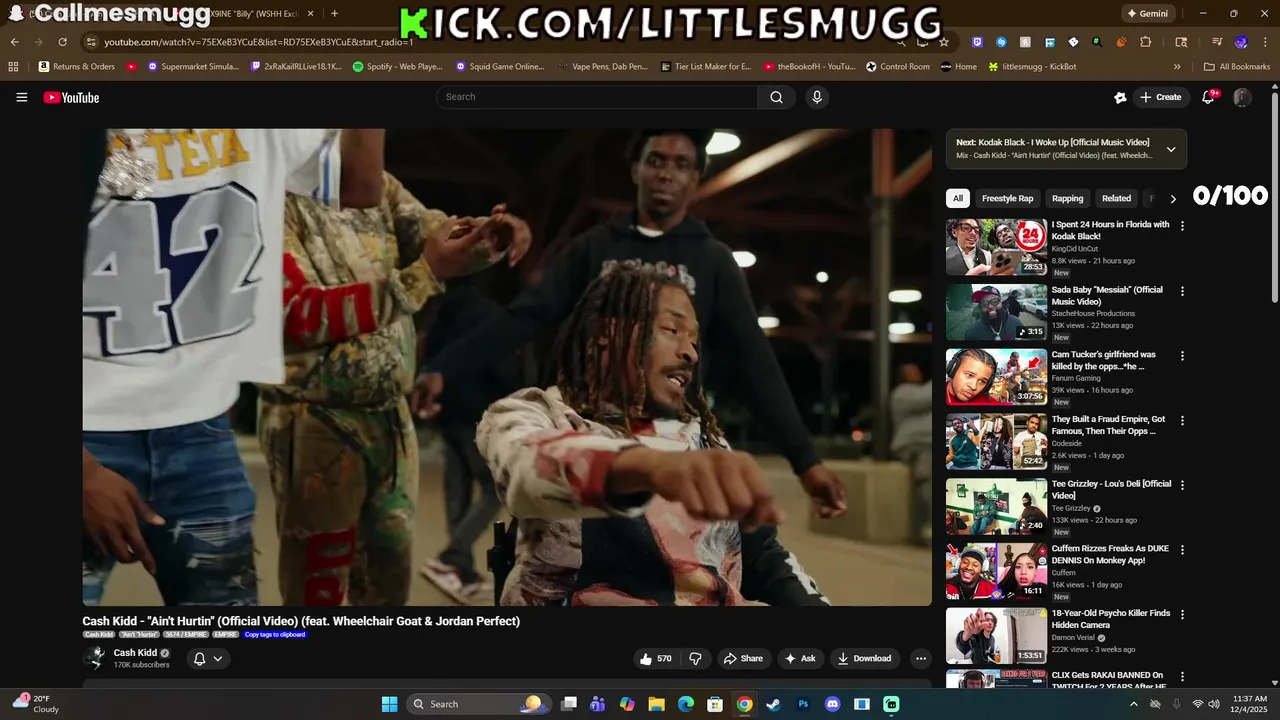Image resolution: width=1280 pixels, height=720 pixels.
Task: Expand the Next: Kodak Black mix panel
Action: [x=1171, y=149]
